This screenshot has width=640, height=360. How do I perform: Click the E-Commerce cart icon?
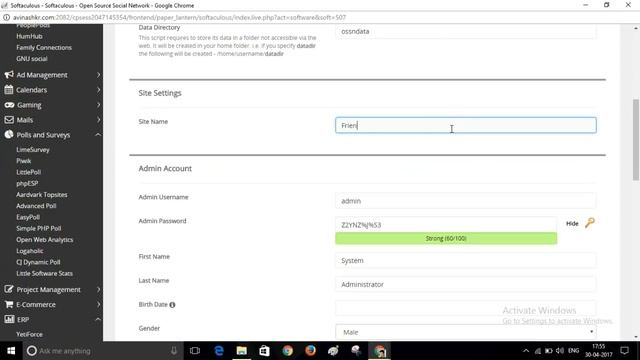[x=9, y=304]
